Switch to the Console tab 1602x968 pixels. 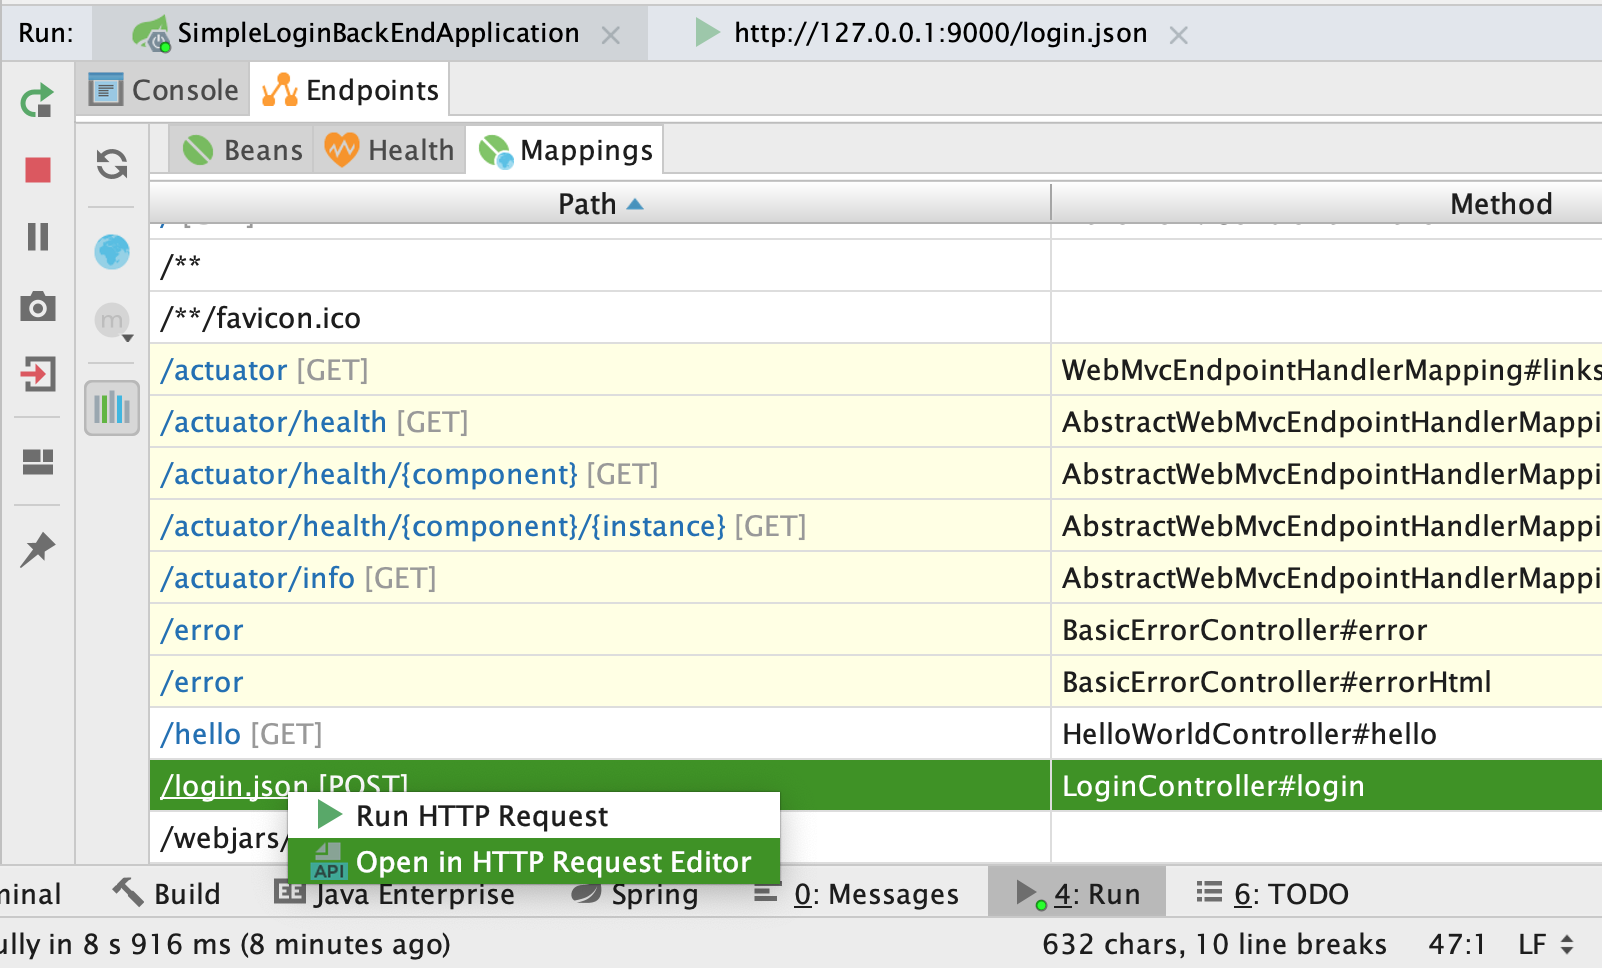pyautogui.click(x=165, y=90)
